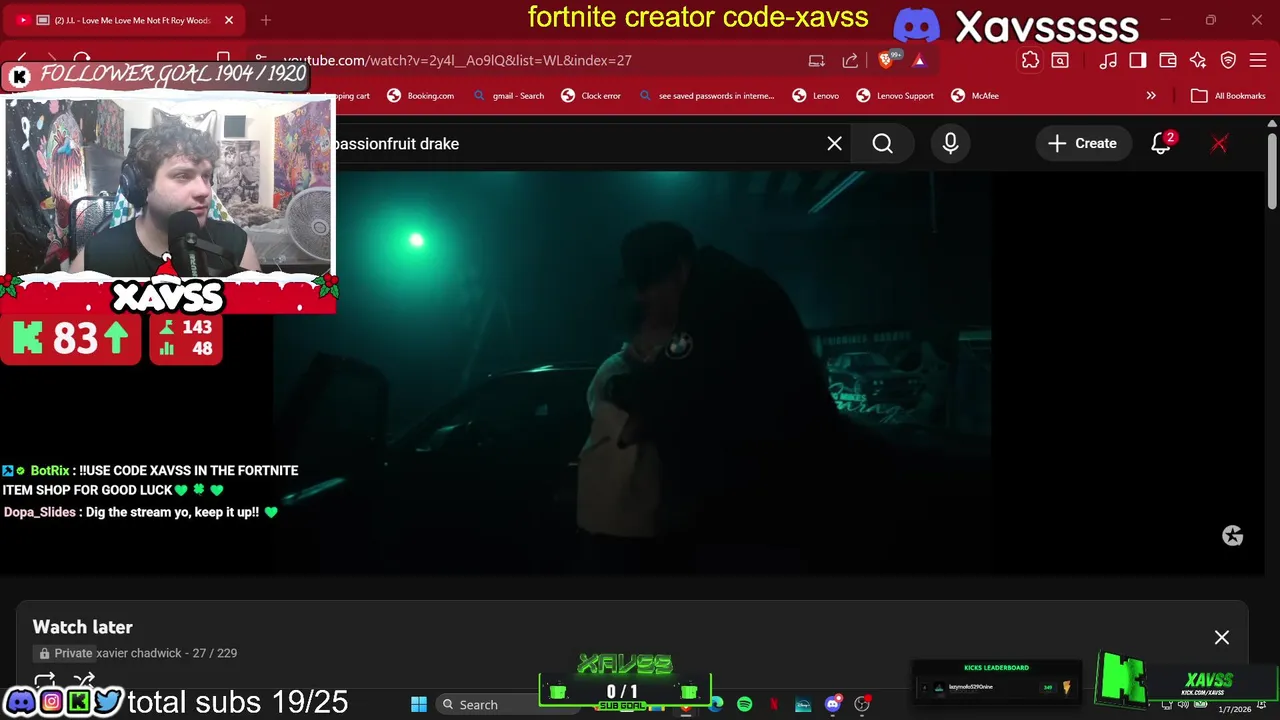The width and height of the screenshot is (1280, 720).
Task: Open Leo AI sparkle icon
Action: point(1198,60)
